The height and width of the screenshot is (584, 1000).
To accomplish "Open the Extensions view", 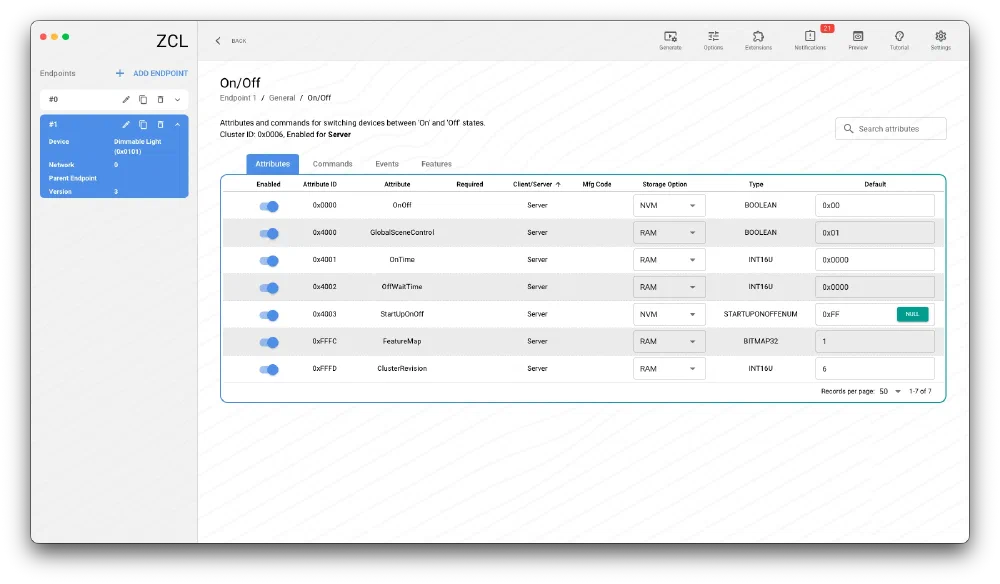I will 758,39.
